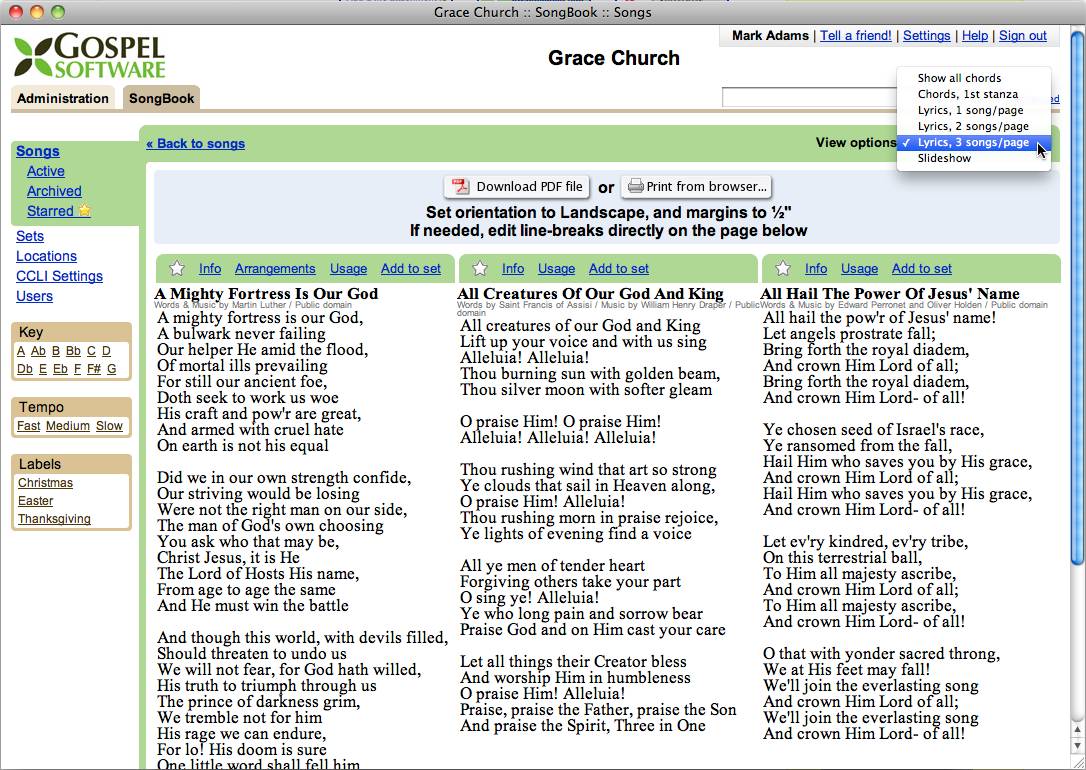The image size is (1086, 770).
Task: Select Lyrics, 3 songs/page option
Action: [x=974, y=142]
